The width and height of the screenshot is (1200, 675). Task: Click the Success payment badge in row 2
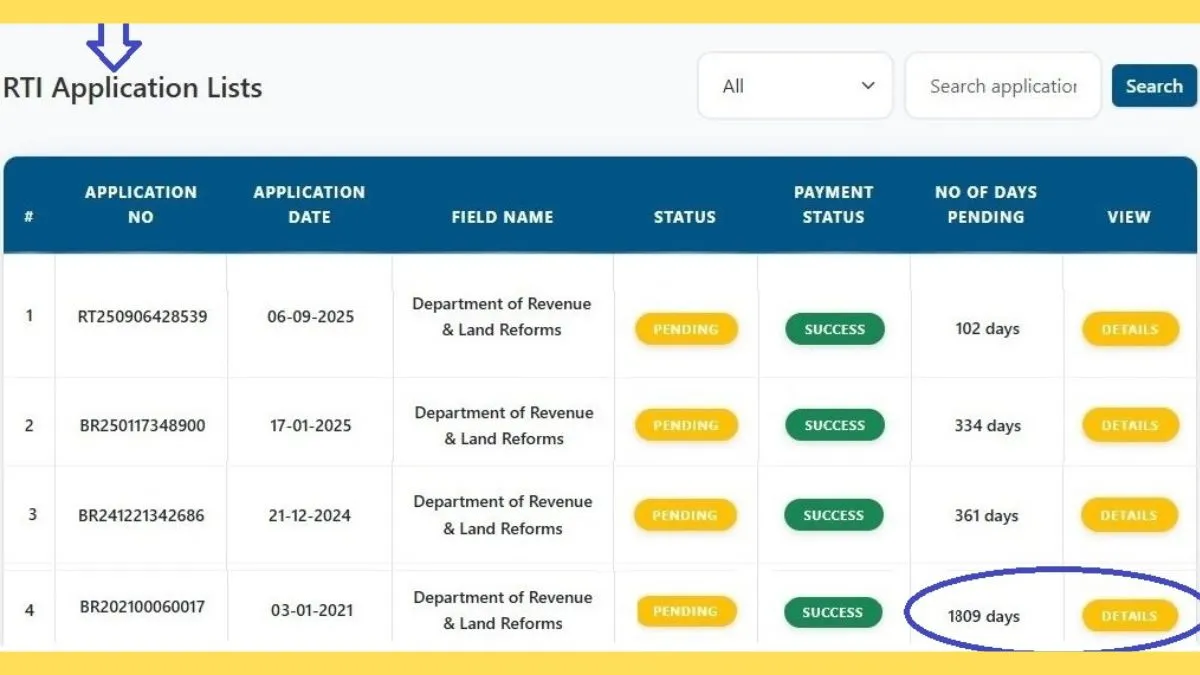pos(834,425)
